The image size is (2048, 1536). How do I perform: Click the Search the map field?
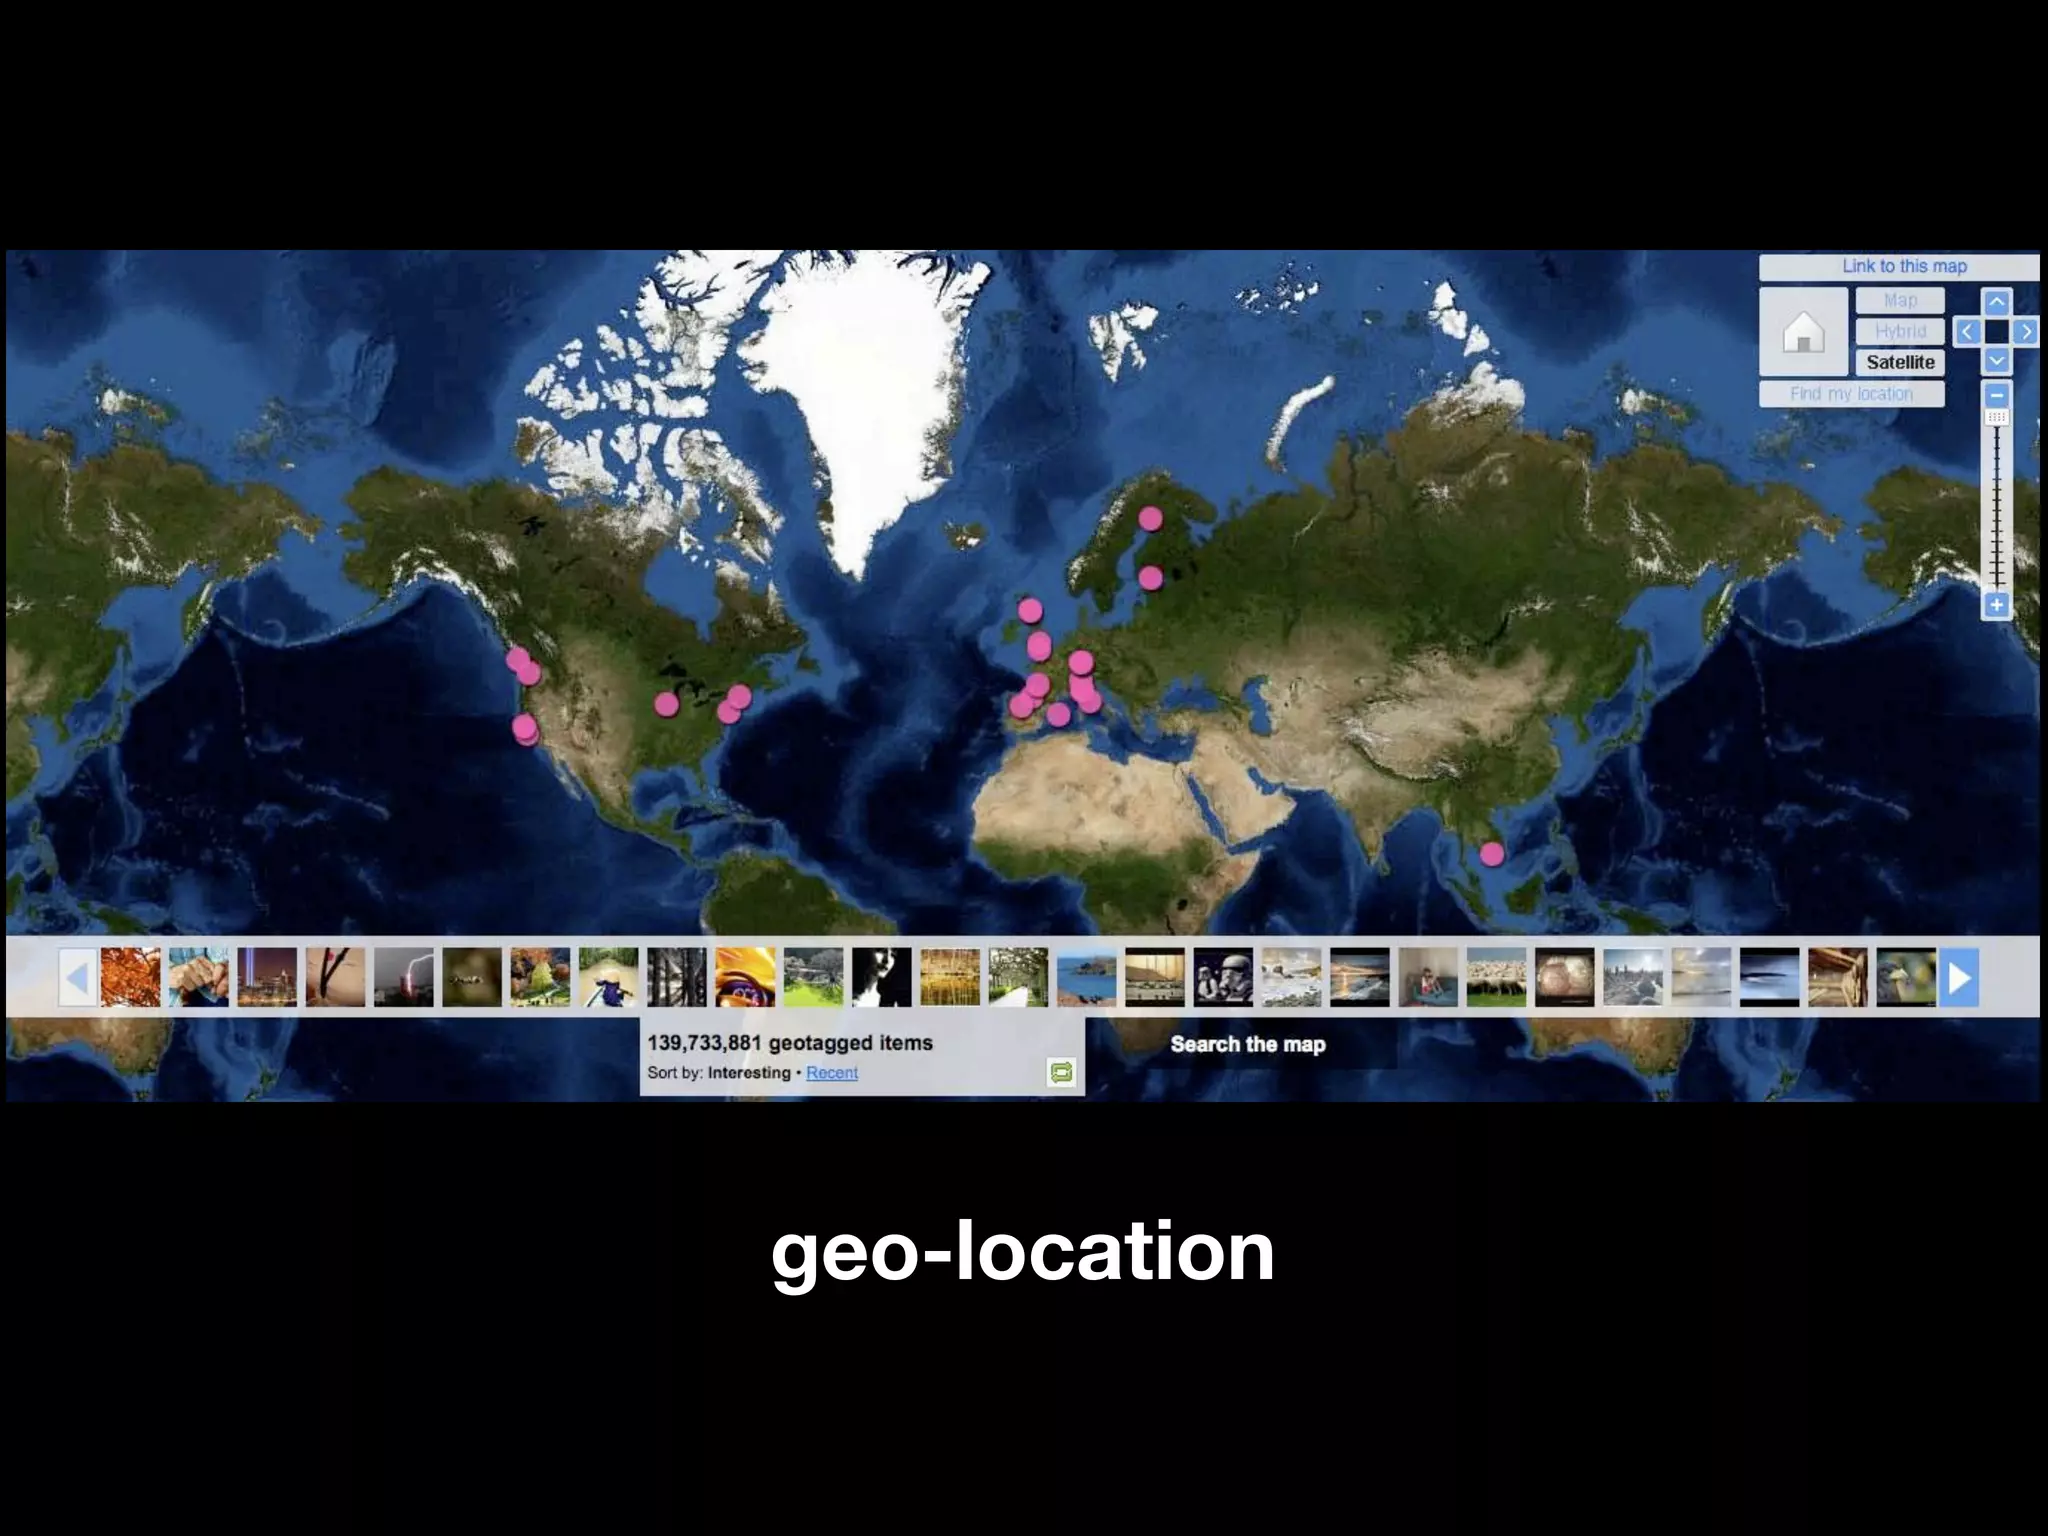click(1247, 1044)
